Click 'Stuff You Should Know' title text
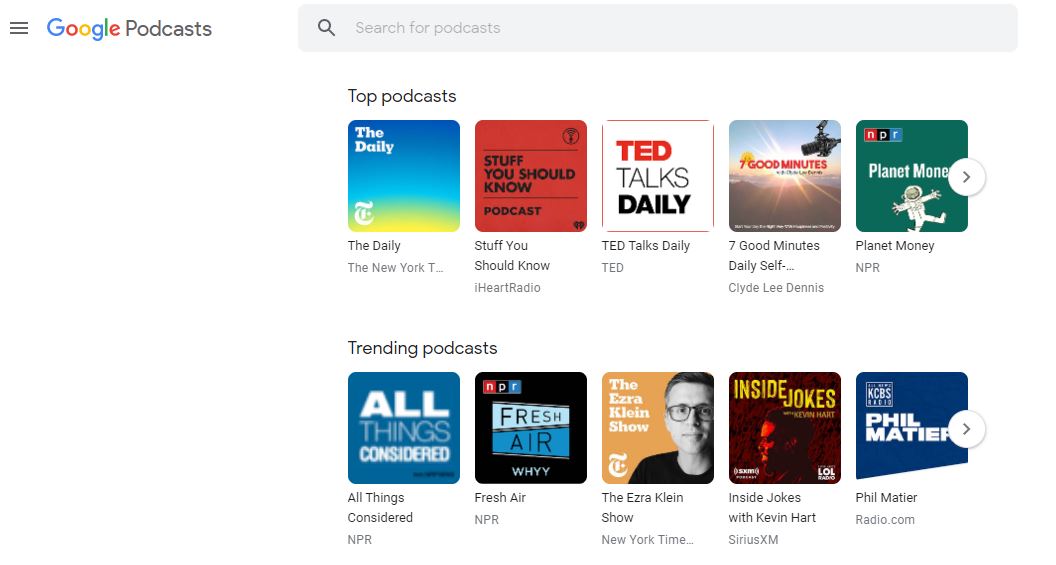Screen dimensions: 1056x565 tap(512, 256)
